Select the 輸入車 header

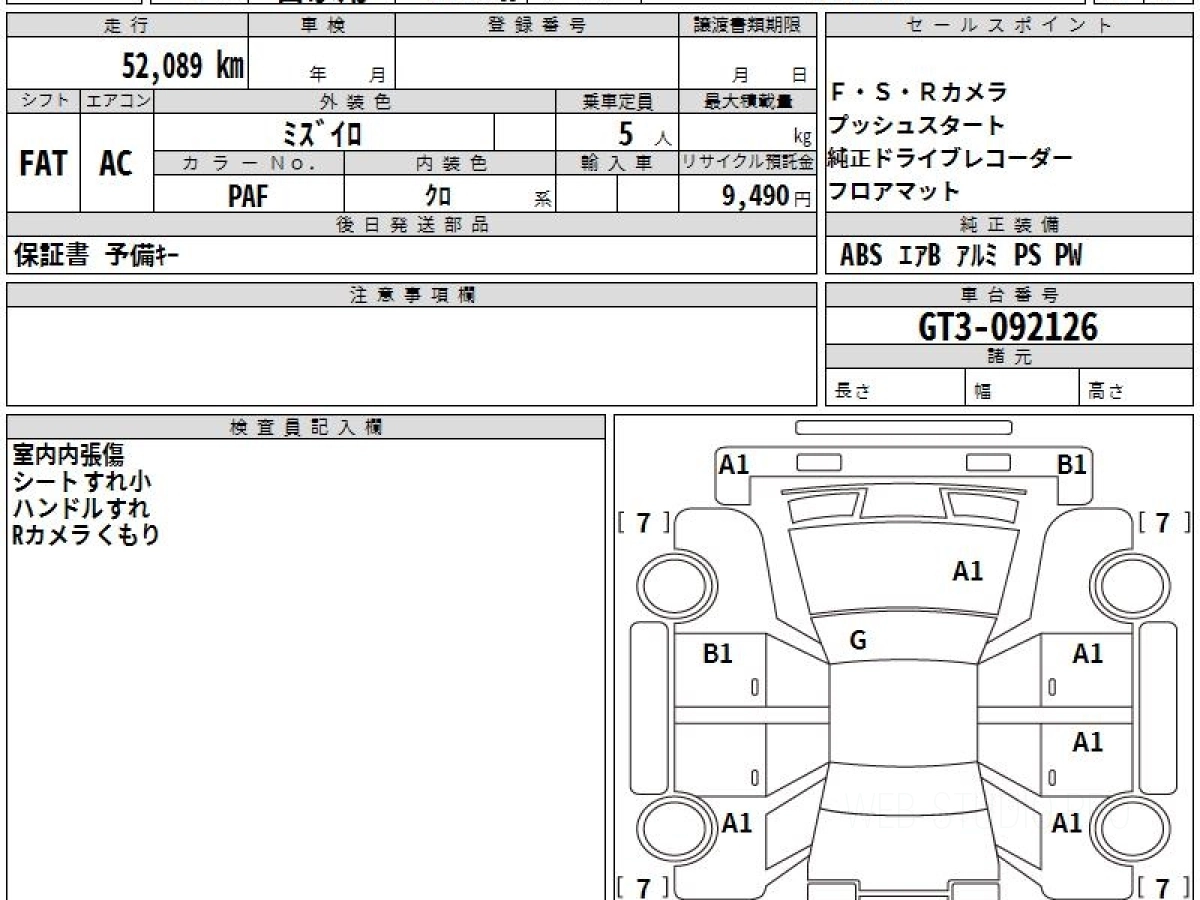(617, 163)
